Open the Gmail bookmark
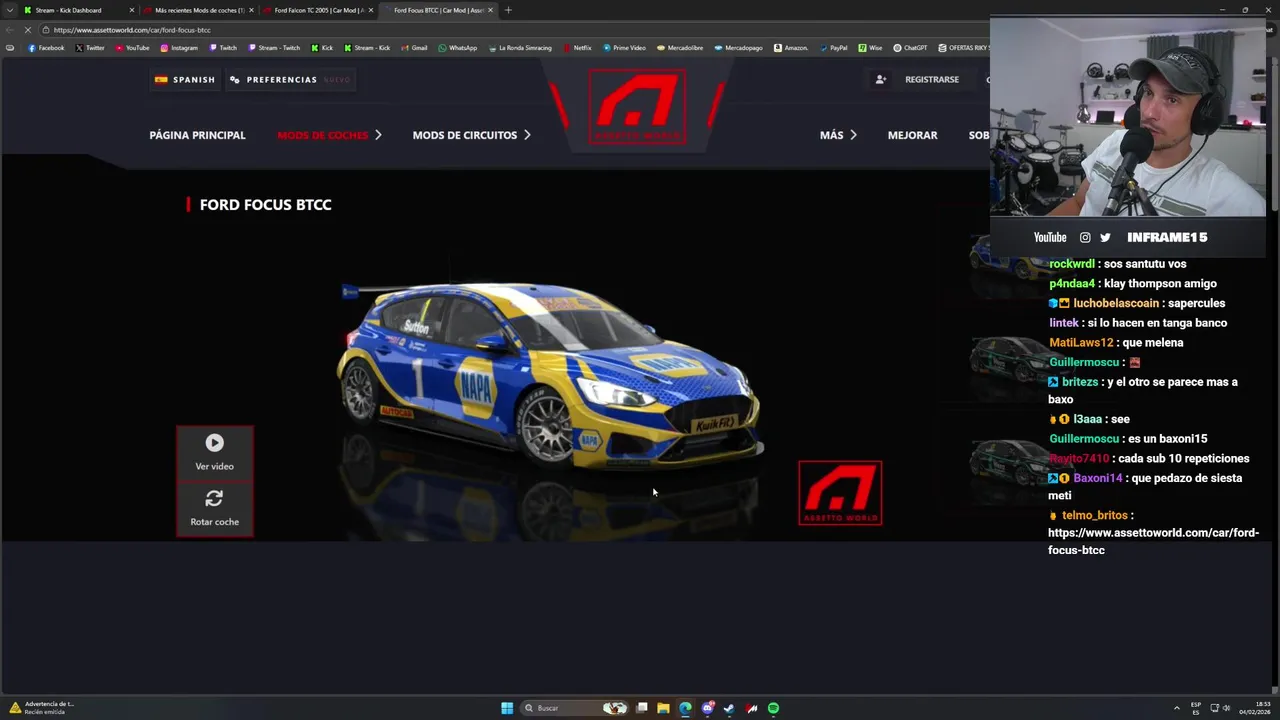The image size is (1280, 720). 414,47
